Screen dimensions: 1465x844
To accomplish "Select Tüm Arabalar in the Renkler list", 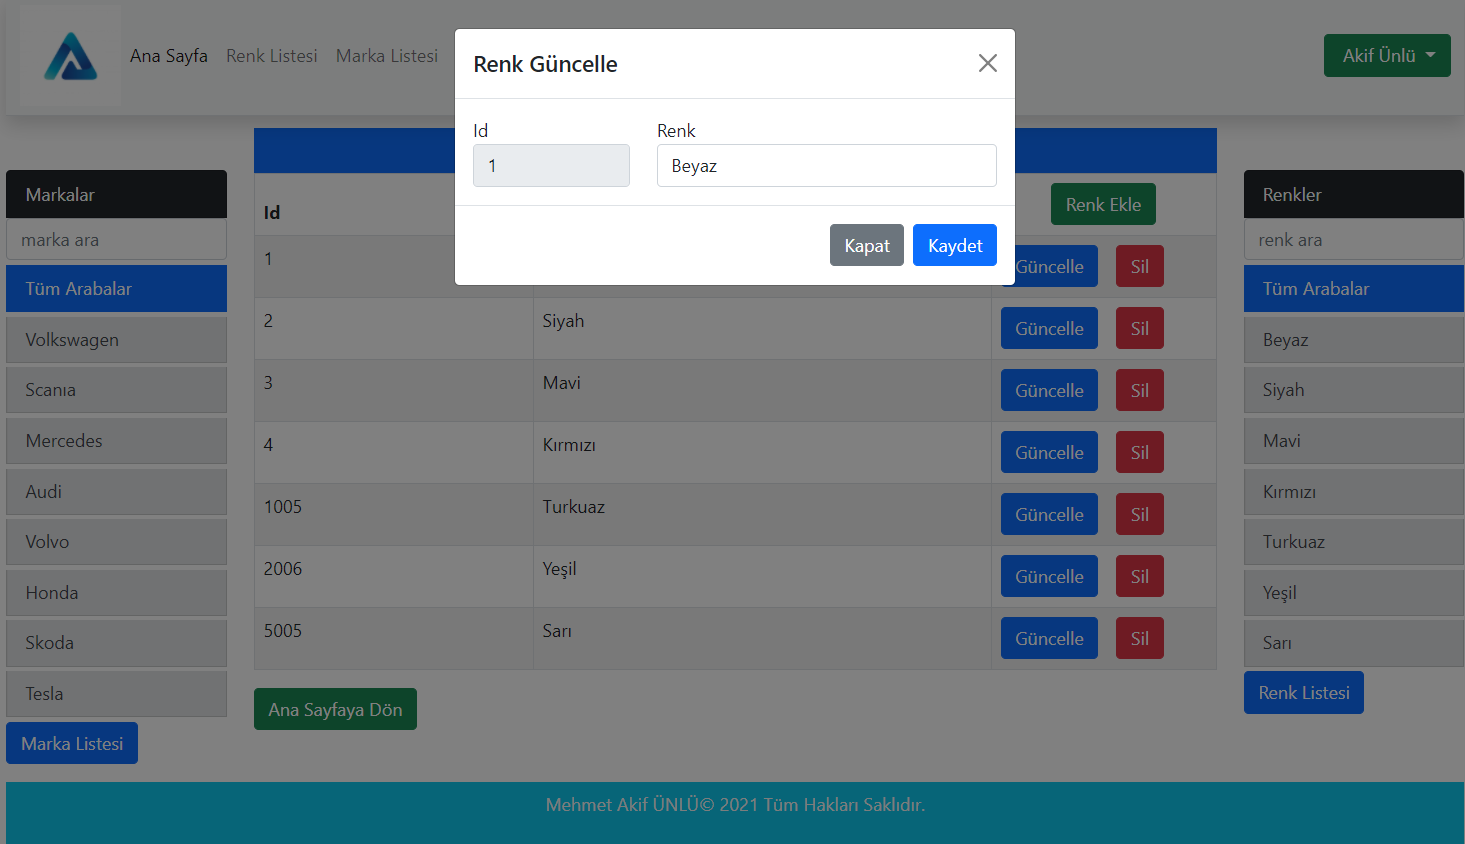I will [1354, 289].
